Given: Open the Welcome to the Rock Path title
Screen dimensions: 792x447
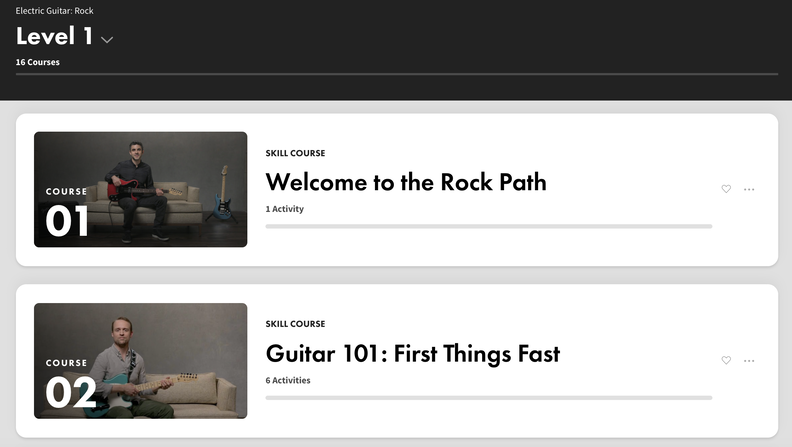Looking at the screenshot, I should 406,182.
